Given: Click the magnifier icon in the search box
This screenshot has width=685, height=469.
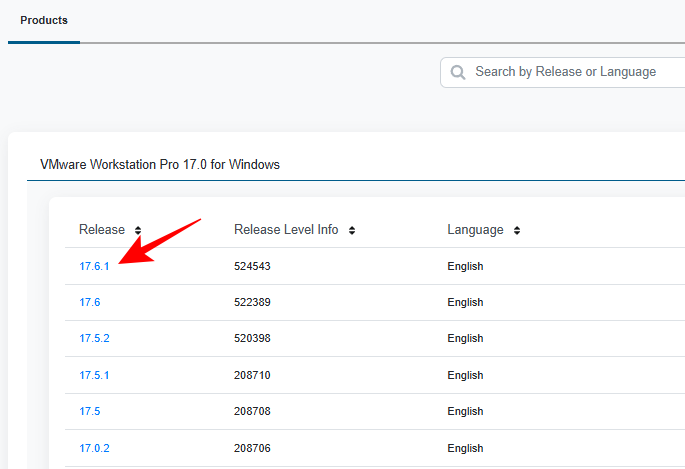Looking at the screenshot, I should pos(458,72).
